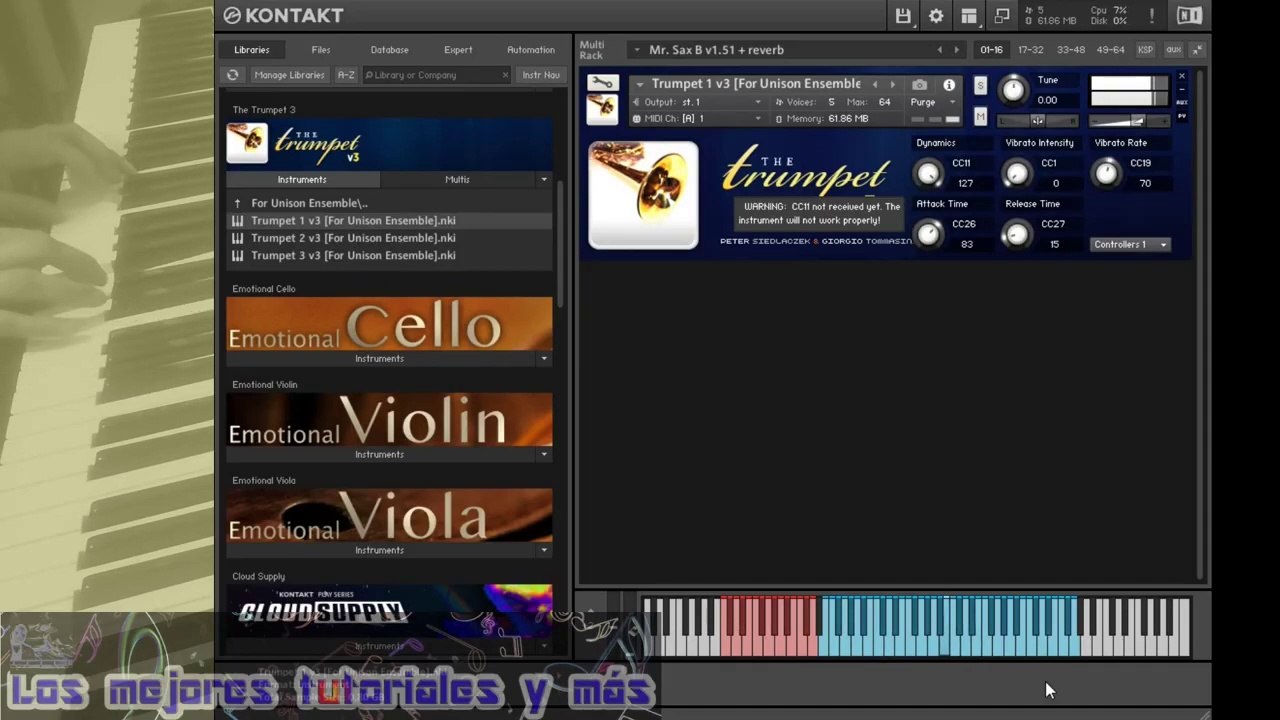The height and width of the screenshot is (720, 1280).
Task: Click the camera snapshot view icon
Action: pos(920,85)
